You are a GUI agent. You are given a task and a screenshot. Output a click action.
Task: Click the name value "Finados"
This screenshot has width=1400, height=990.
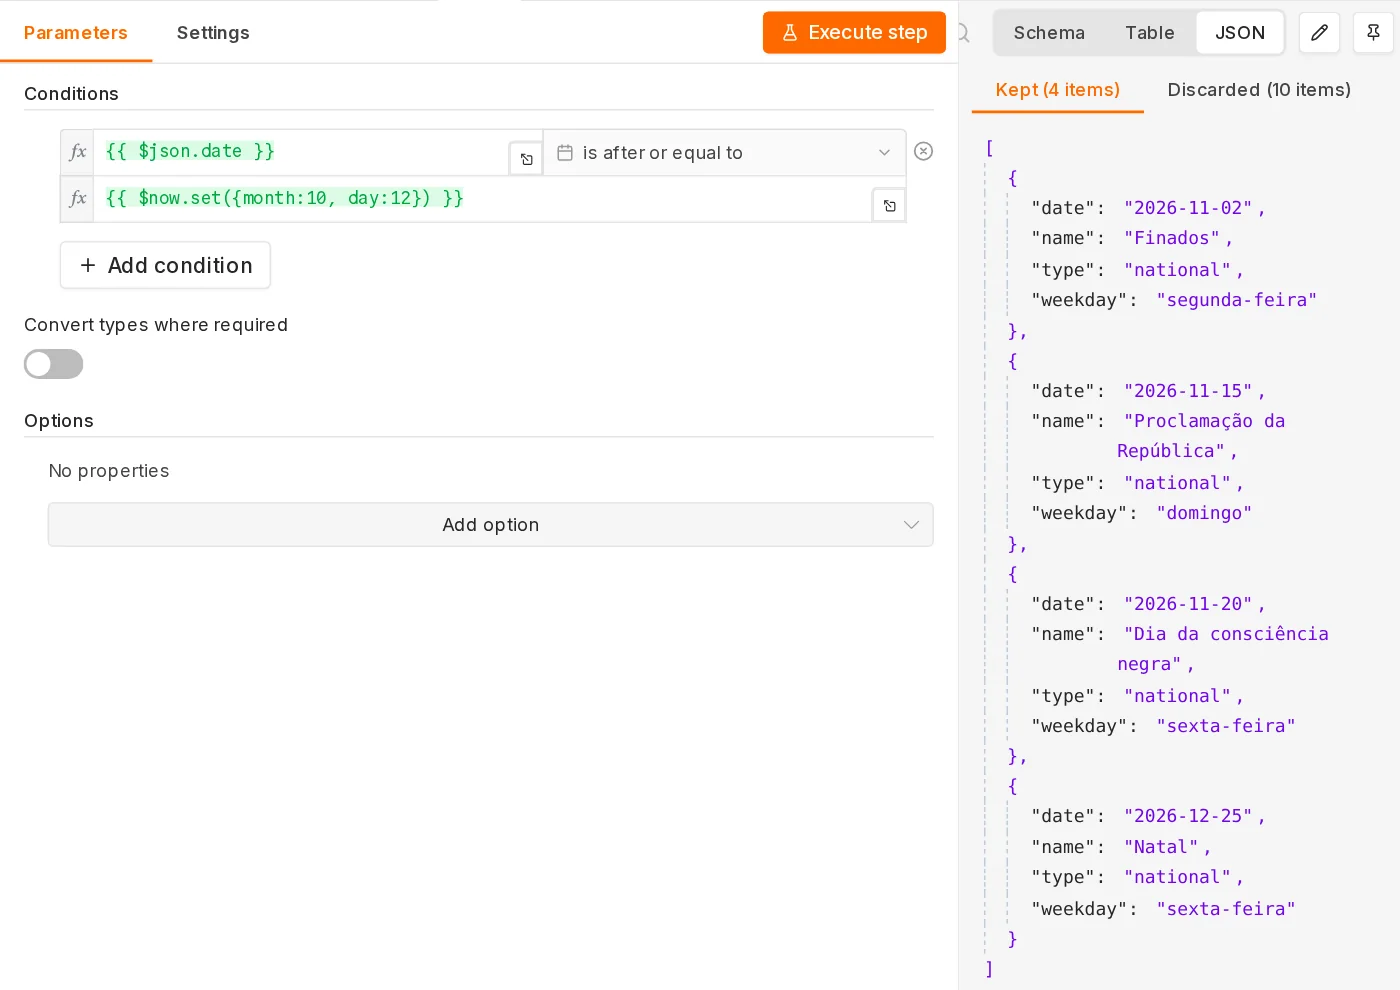coord(1171,238)
